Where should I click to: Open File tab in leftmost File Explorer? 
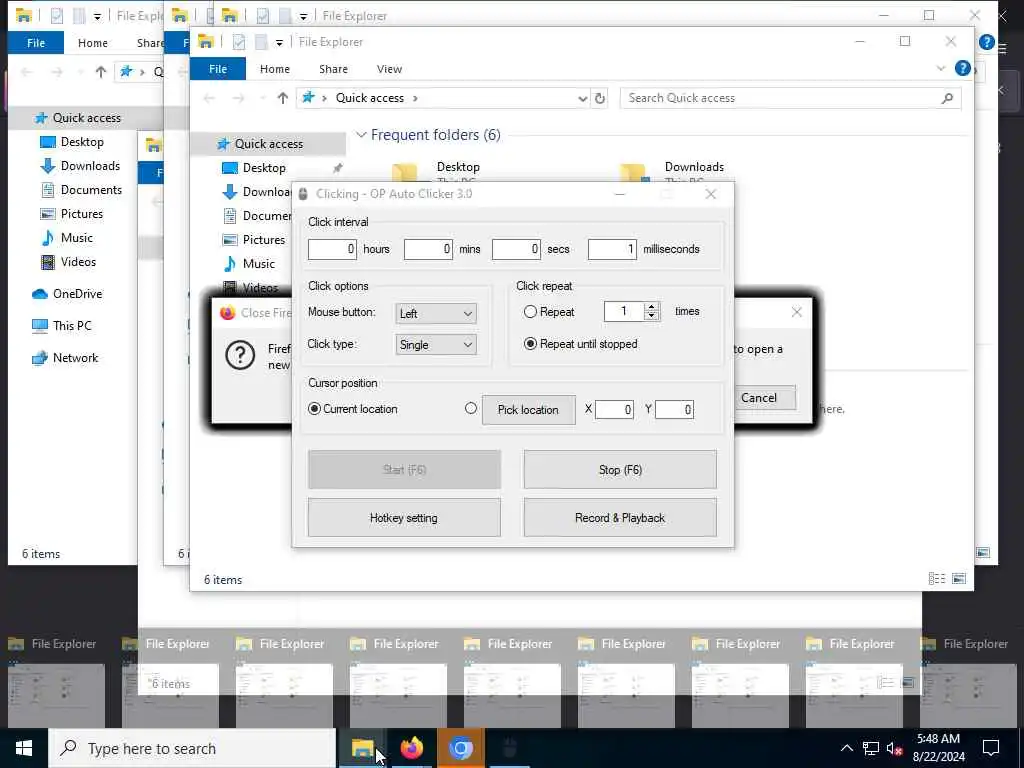(36, 42)
